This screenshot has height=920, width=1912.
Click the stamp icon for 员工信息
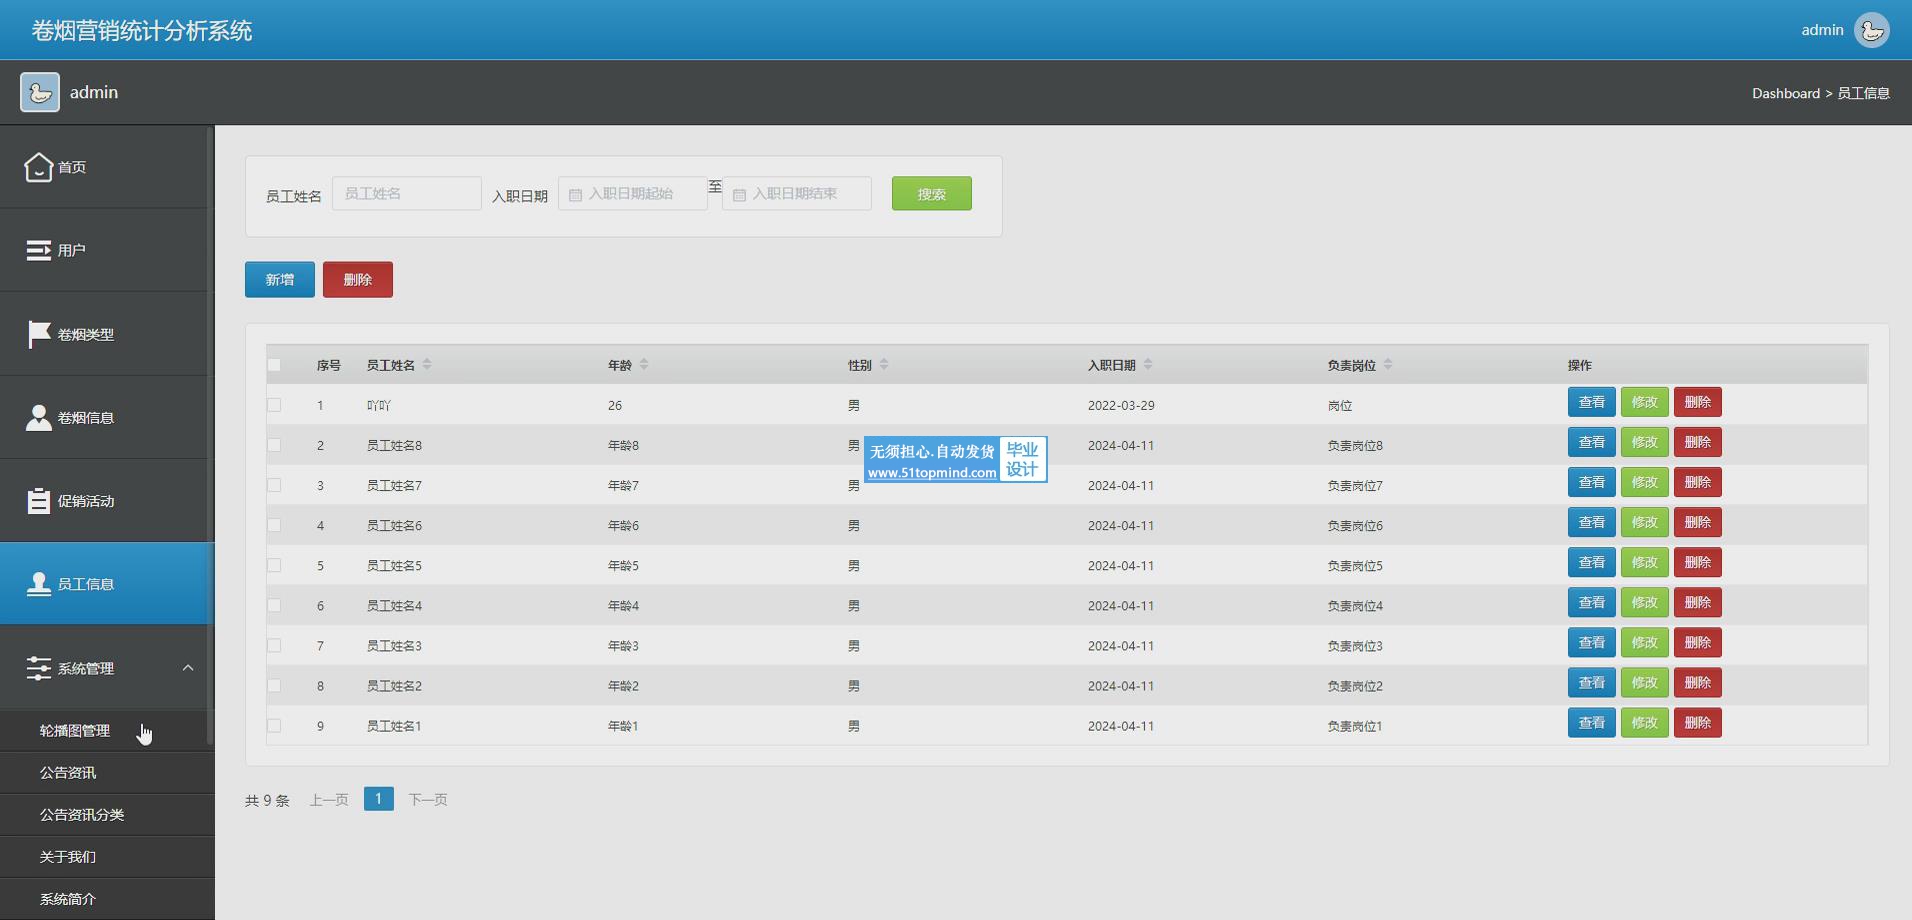click(38, 584)
